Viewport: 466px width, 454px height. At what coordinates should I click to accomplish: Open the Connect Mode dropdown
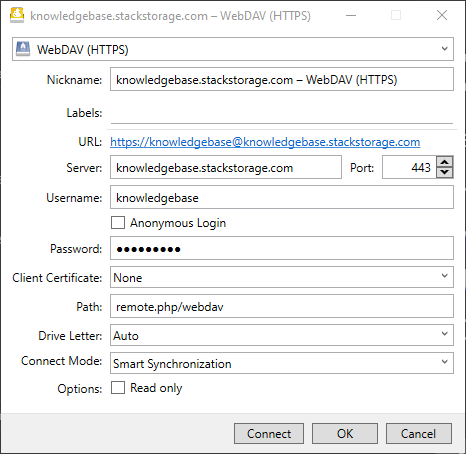(x=282, y=363)
